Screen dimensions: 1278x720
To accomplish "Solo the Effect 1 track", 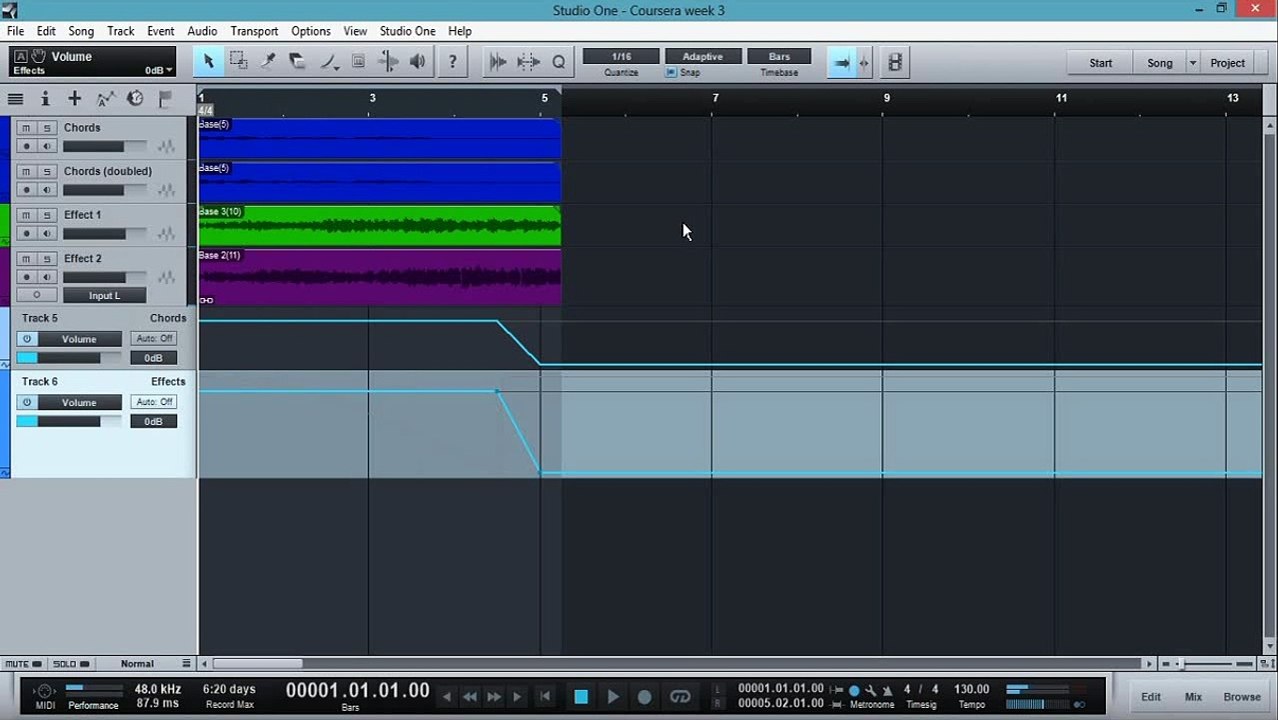I will [x=46, y=215].
